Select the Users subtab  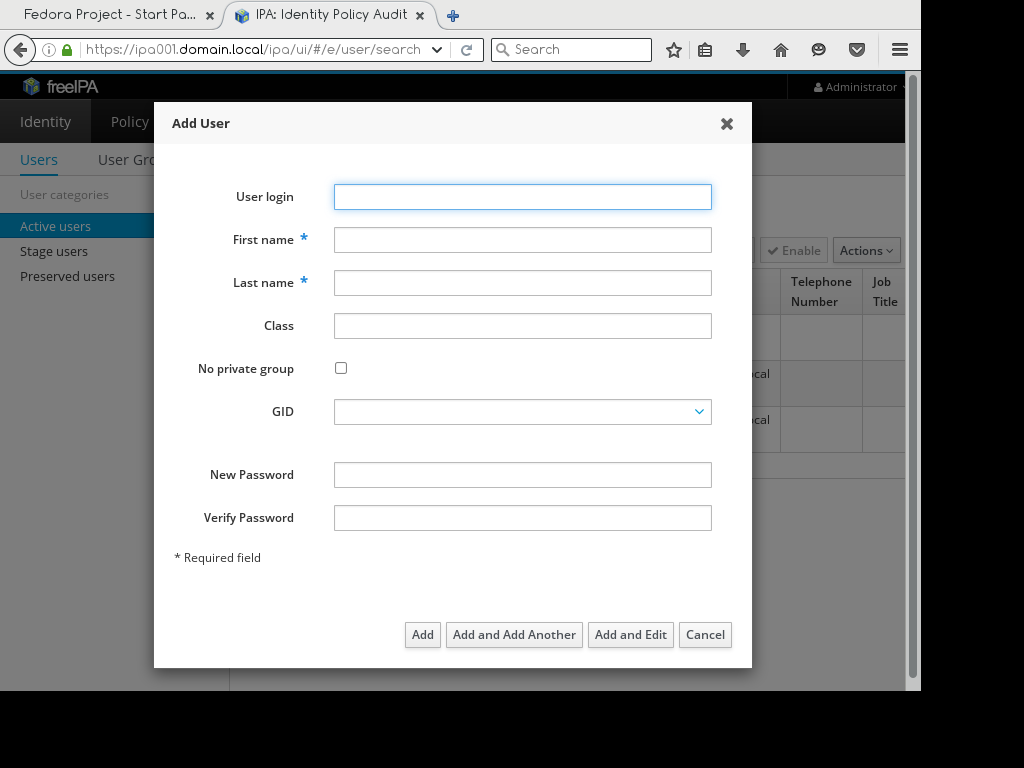(39, 160)
